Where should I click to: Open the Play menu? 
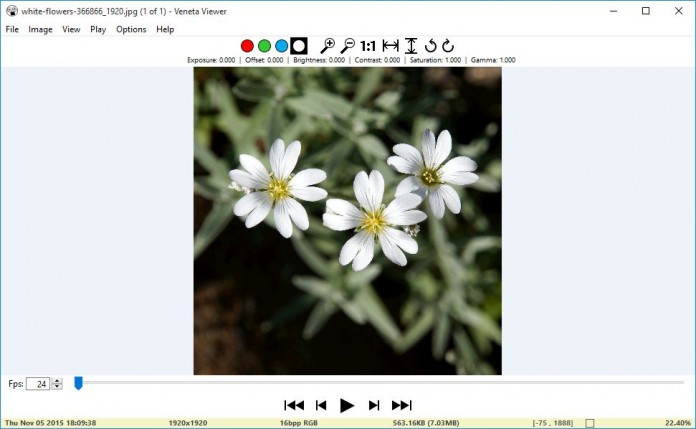[98, 29]
